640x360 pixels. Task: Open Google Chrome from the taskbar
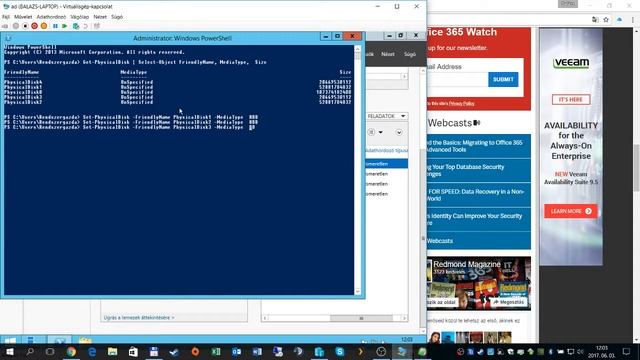(71, 351)
